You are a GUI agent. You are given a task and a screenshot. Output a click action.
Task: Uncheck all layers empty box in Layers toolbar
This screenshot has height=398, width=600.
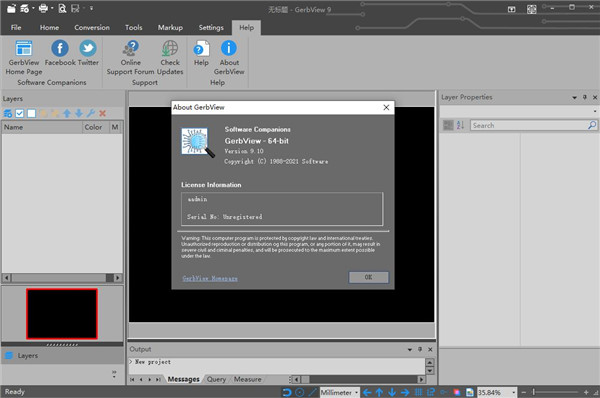click(31, 113)
